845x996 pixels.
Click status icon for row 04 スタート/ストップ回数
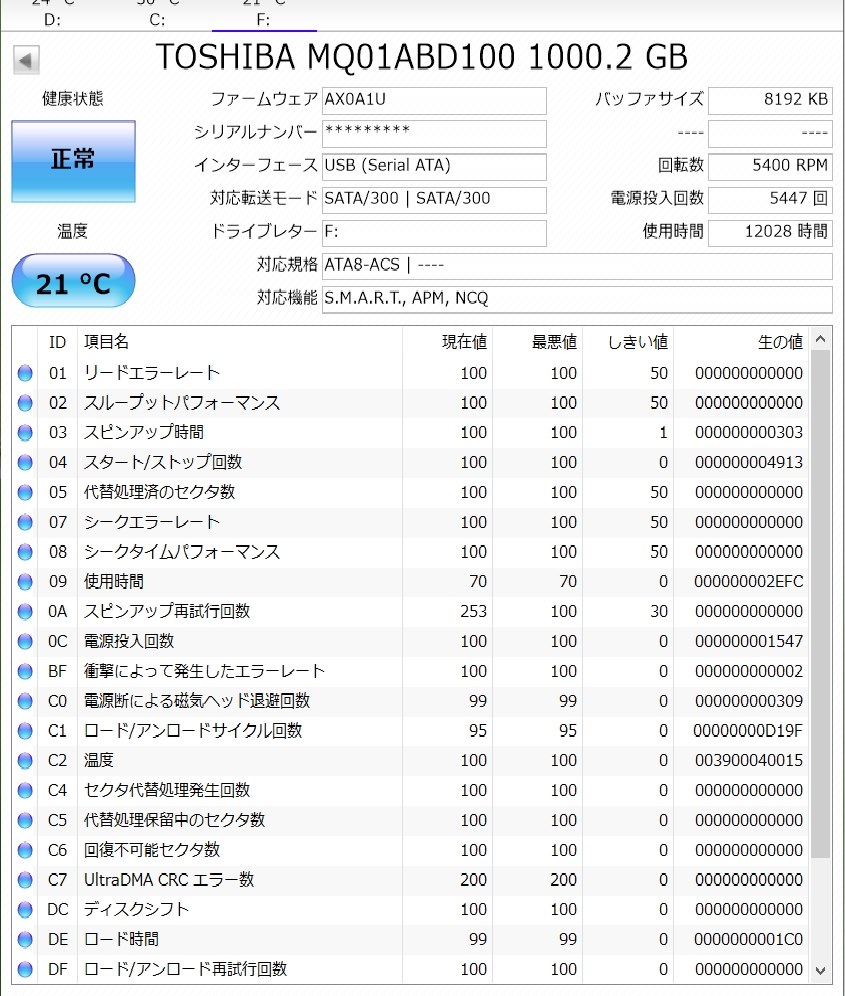click(25, 462)
